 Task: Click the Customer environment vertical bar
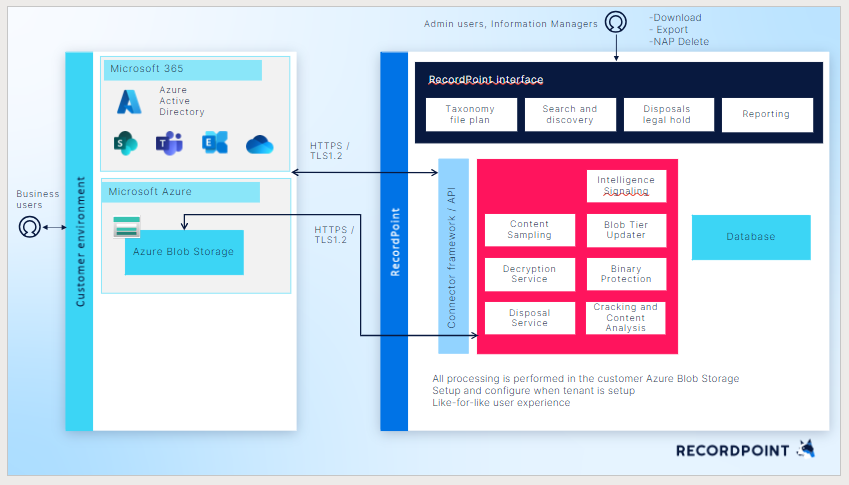[79, 241]
